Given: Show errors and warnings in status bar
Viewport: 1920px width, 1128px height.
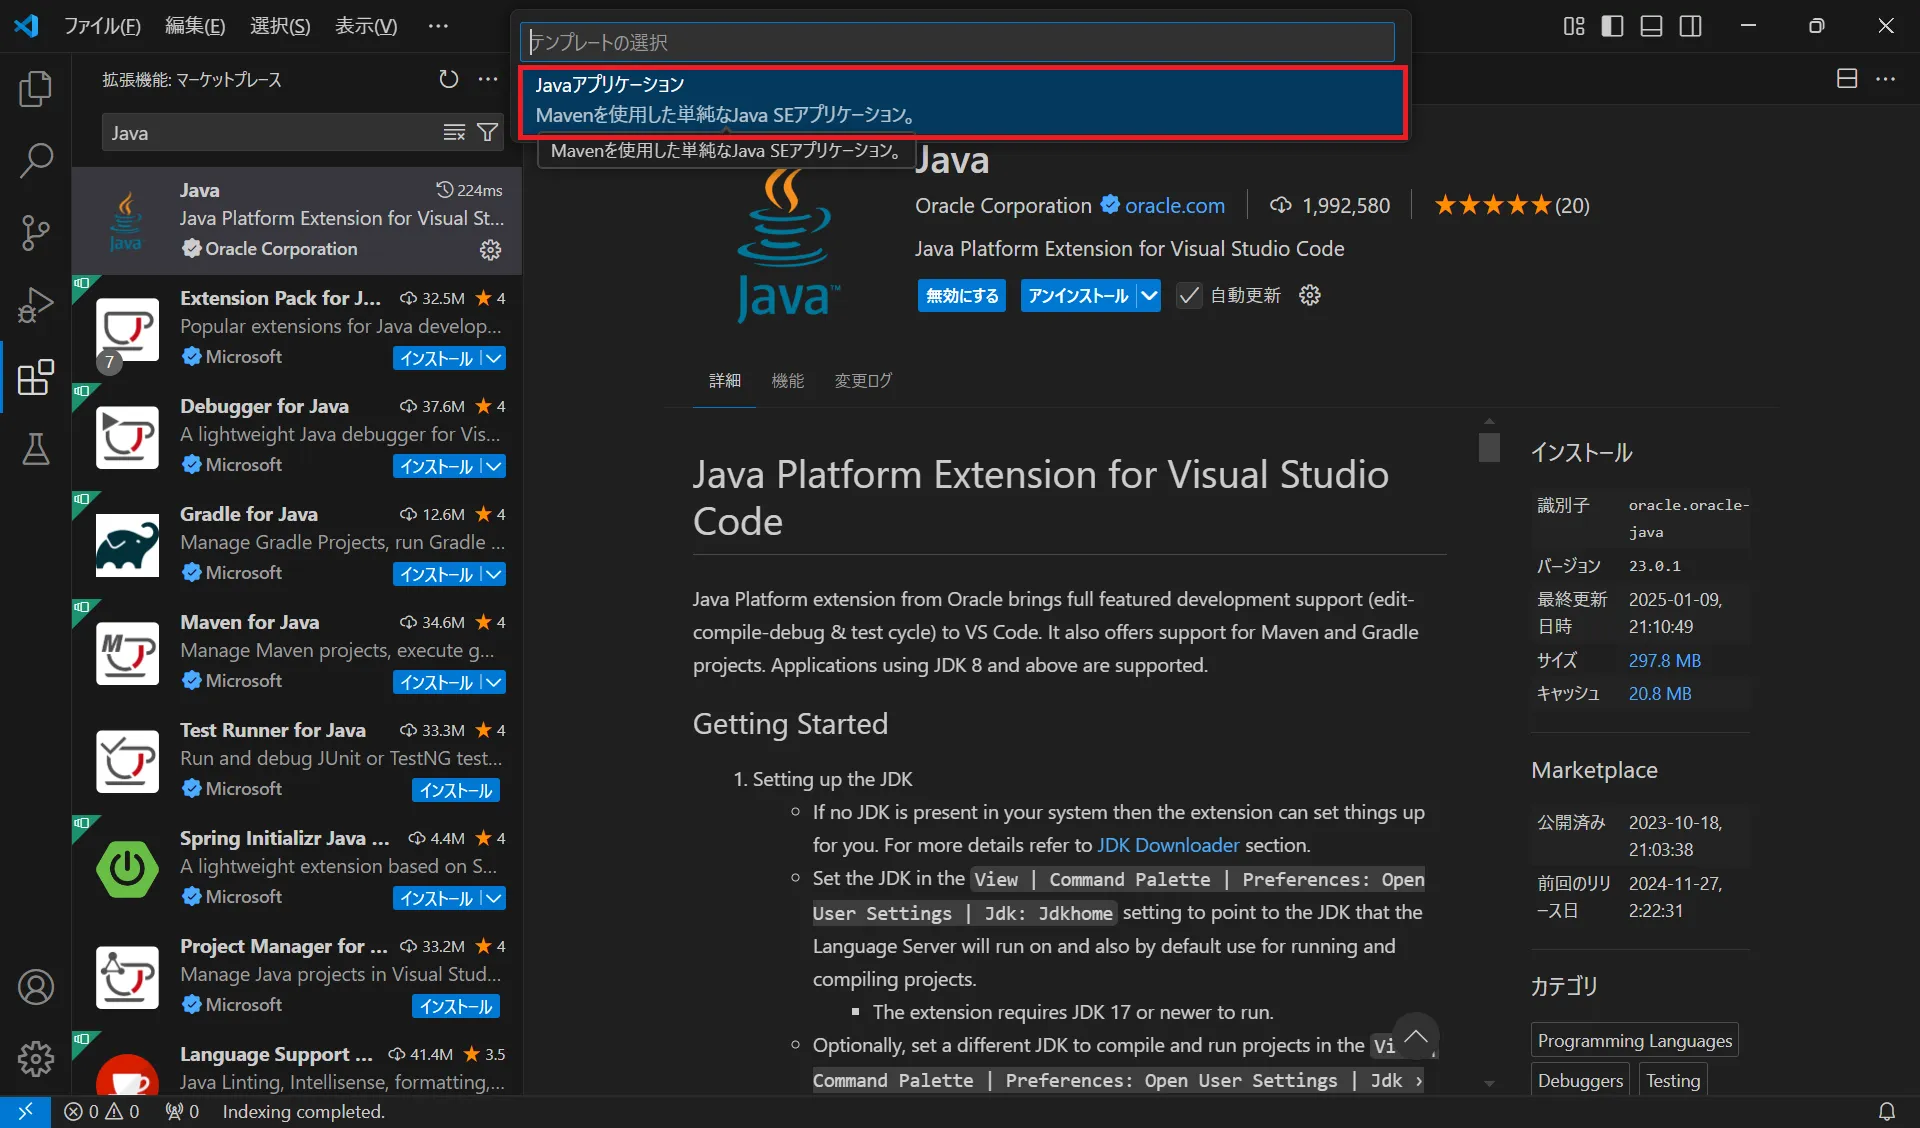Looking at the screenshot, I should click(x=101, y=1111).
